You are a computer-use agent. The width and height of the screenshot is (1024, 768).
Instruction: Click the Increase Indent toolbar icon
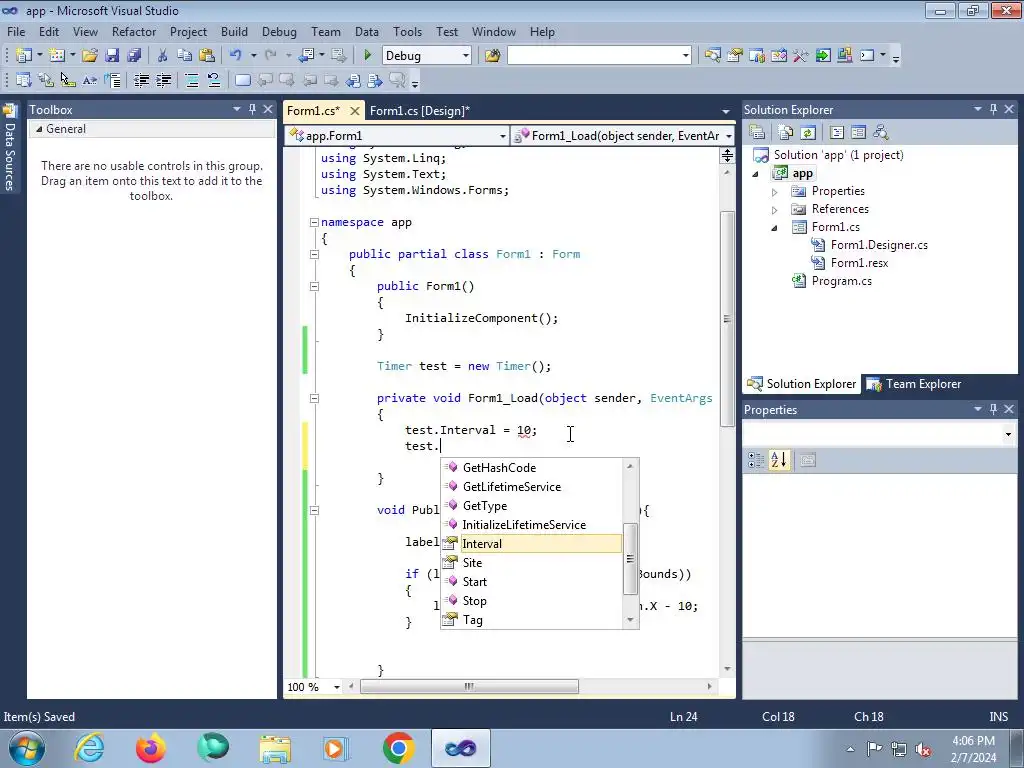tap(164, 80)
